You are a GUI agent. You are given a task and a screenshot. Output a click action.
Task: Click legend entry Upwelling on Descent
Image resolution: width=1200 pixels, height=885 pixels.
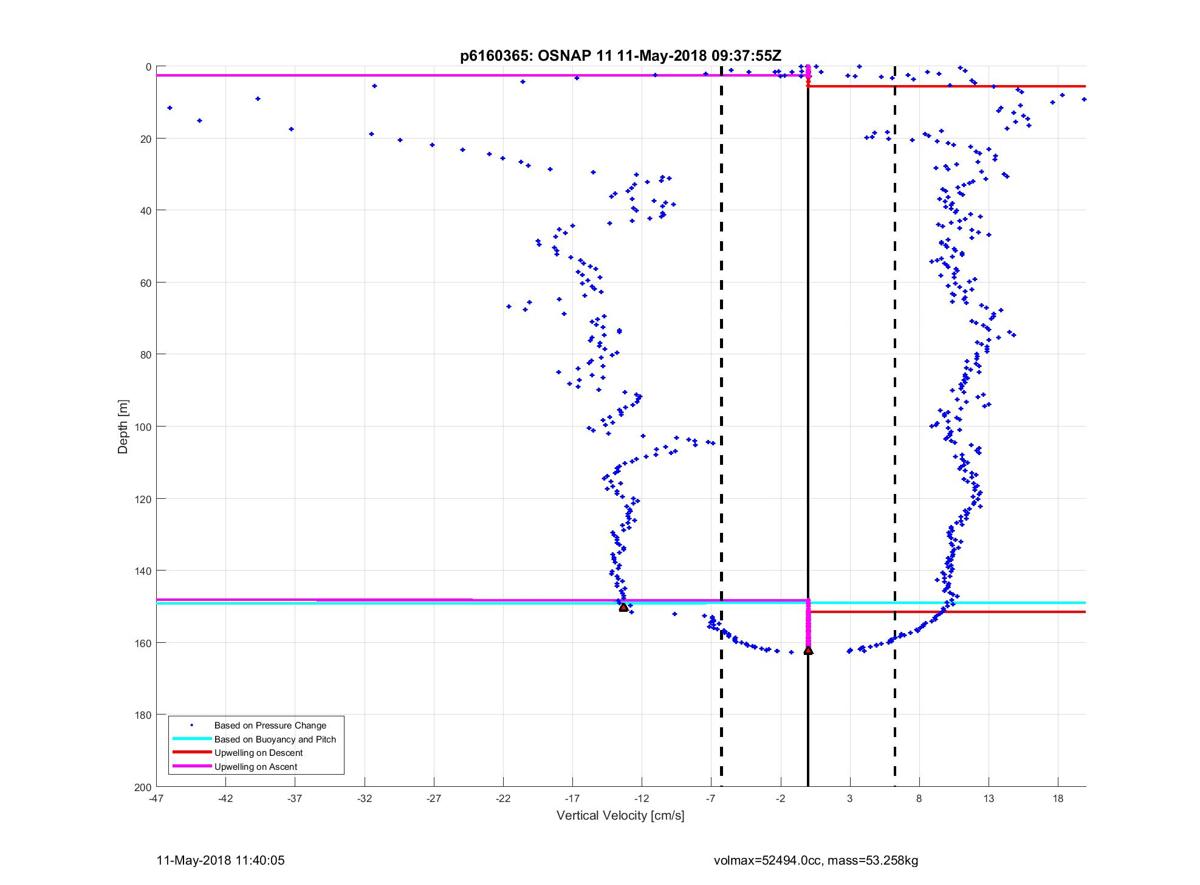pos(258,753)
